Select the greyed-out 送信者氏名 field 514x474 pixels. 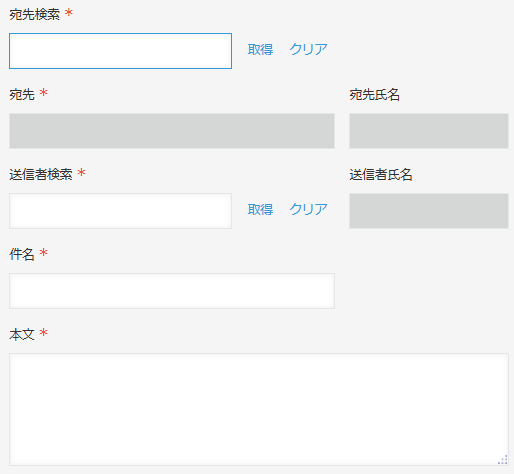[429, 211]
